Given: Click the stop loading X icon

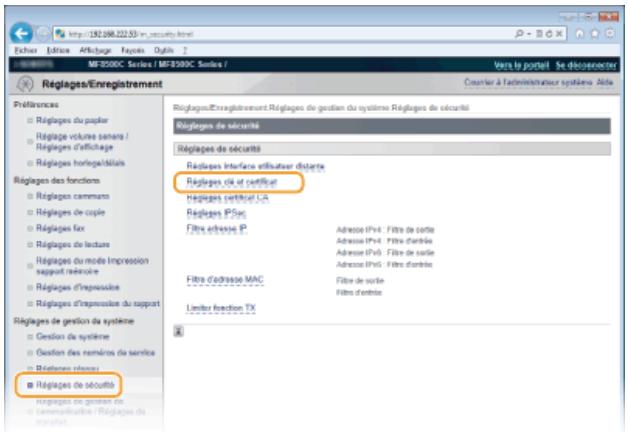Looking at the screenshot, I should [x=559, y=34].
